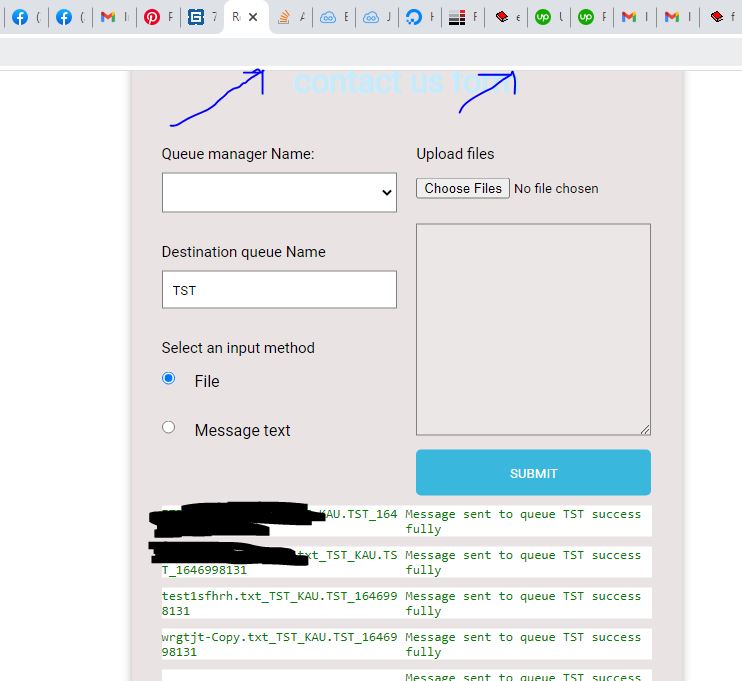
Task: Switch to the Upwork tab labeled U
Action: 549,18
